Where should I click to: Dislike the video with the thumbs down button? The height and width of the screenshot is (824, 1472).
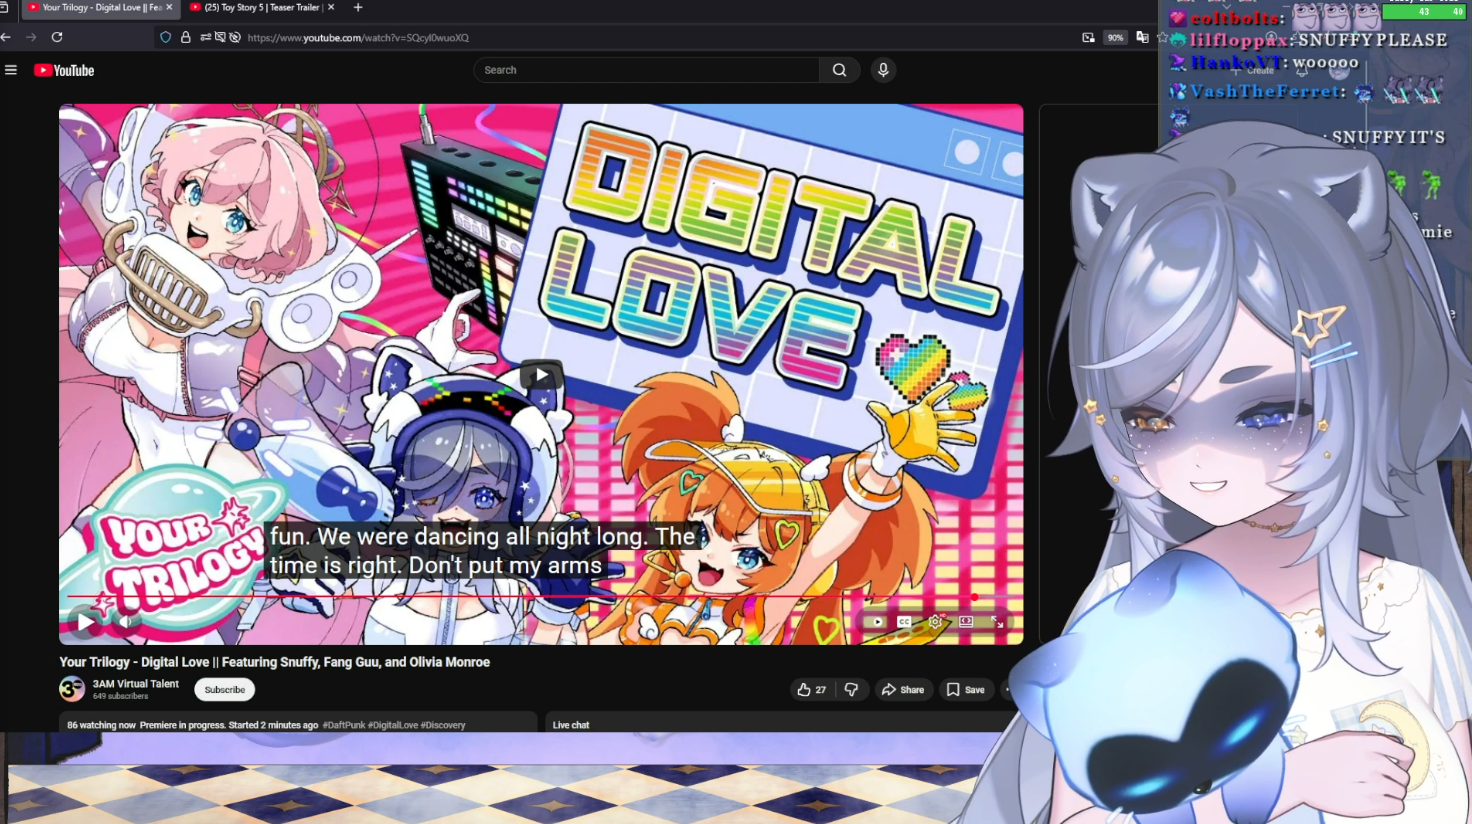click(x=851, y=690)
